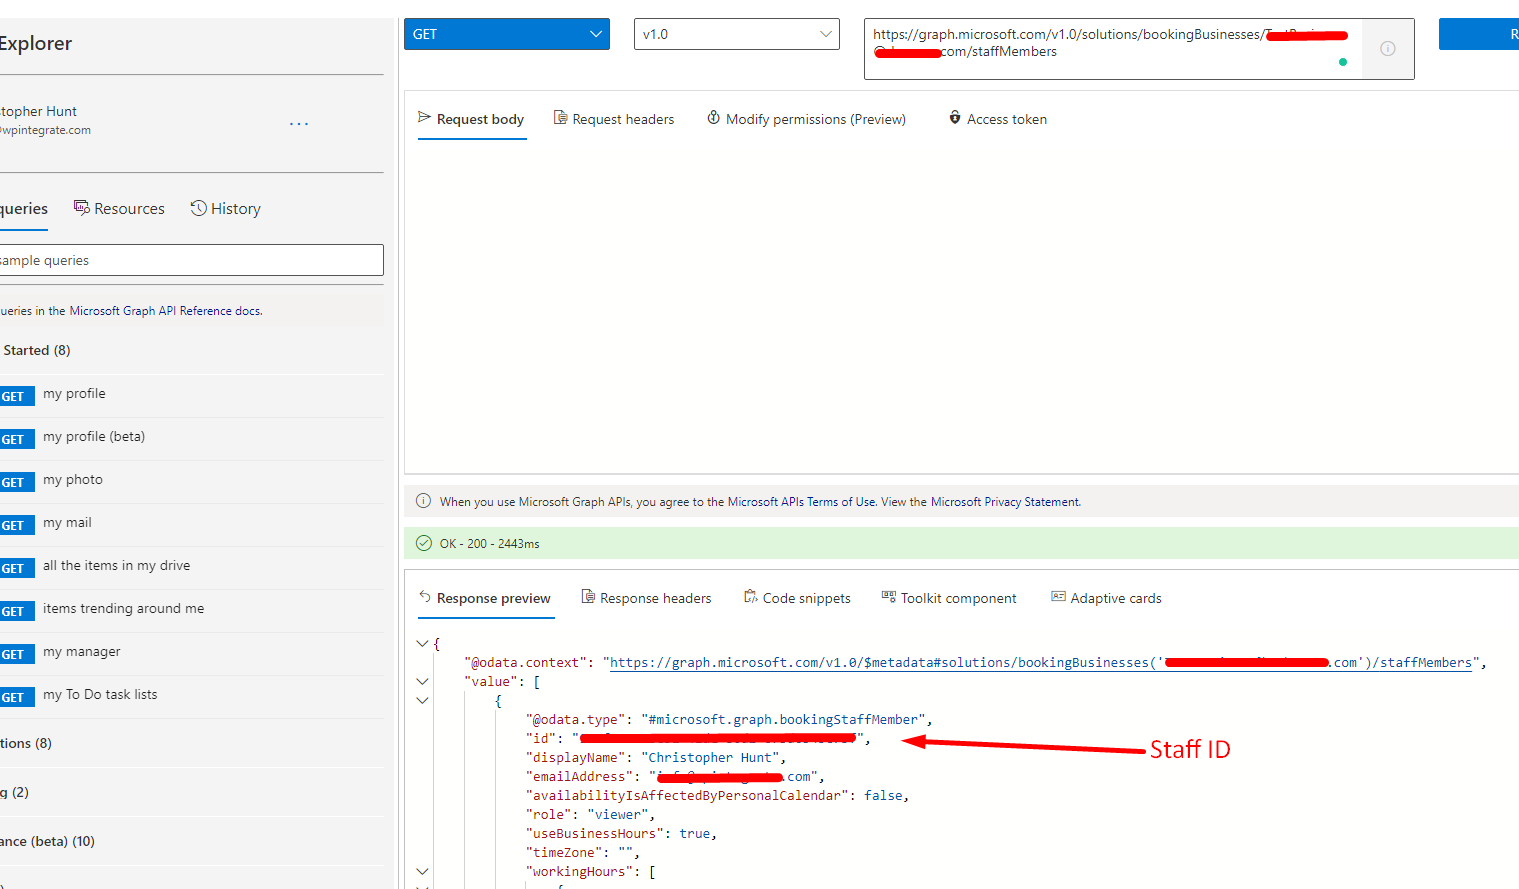Screen dimensions: 1519x889
Task: Click the Modify permissions key icon
Action: click(713, 118)
